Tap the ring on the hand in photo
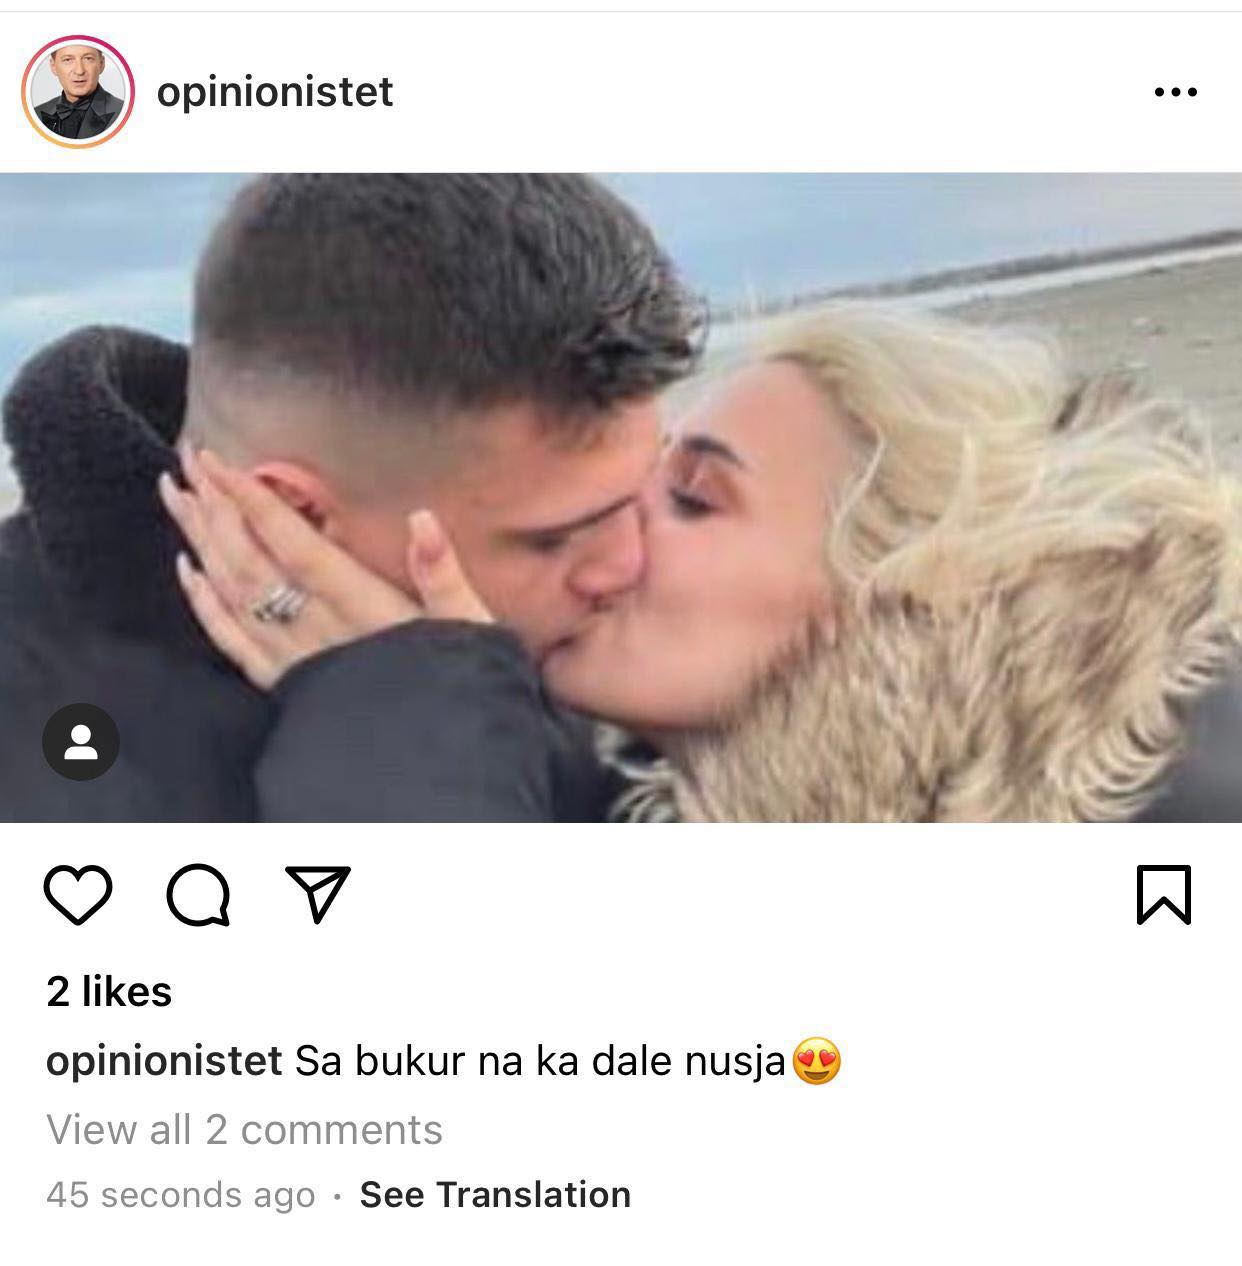 point(279,603)
